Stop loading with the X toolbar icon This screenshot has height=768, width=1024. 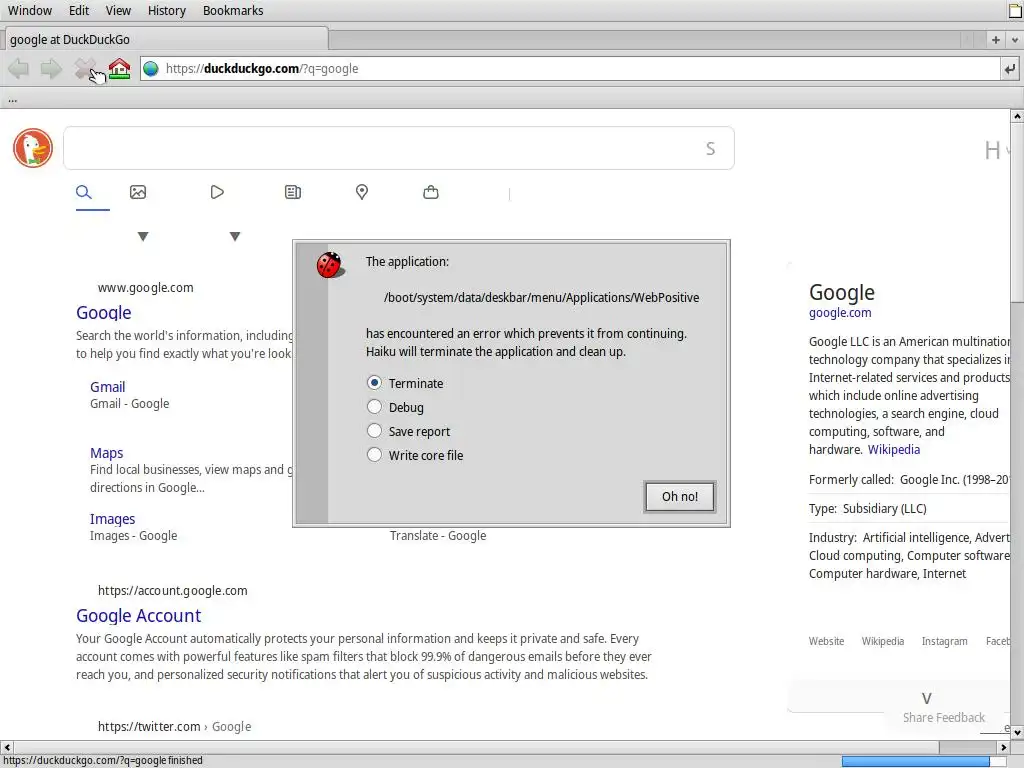pos(85,69)
